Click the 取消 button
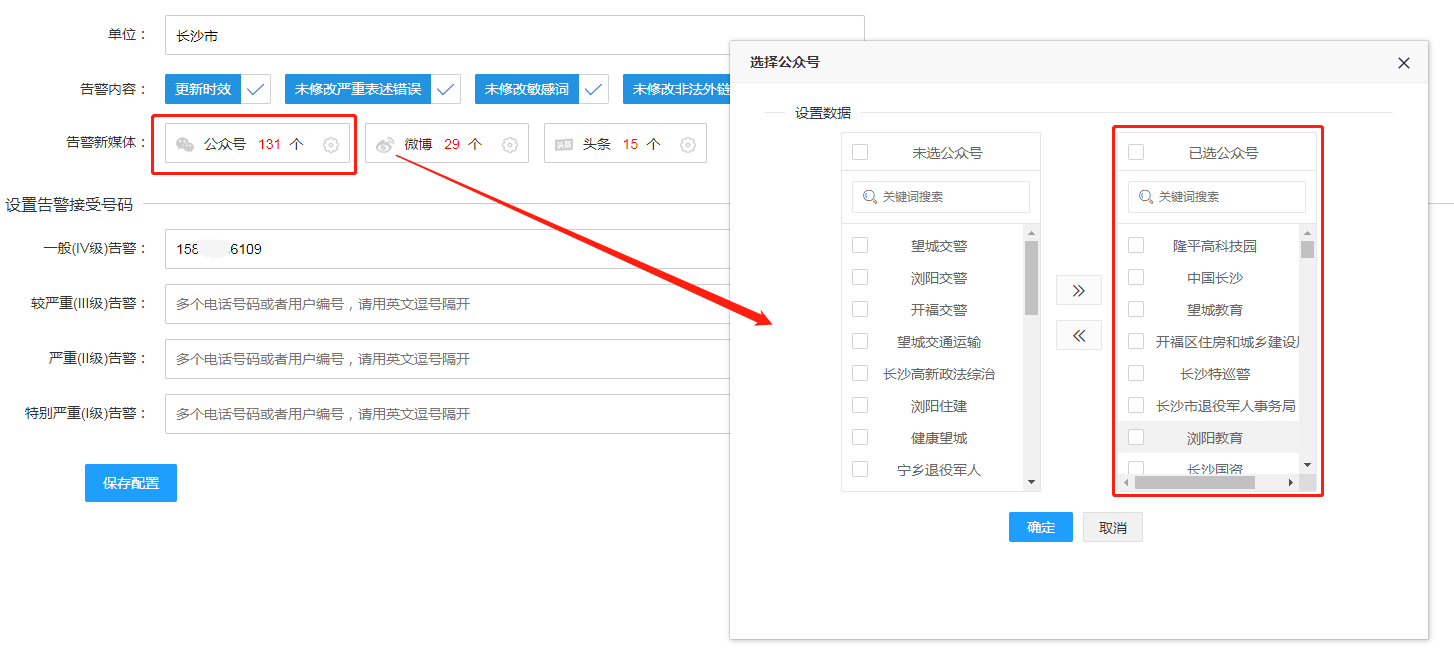 [x=1112, y=527]
